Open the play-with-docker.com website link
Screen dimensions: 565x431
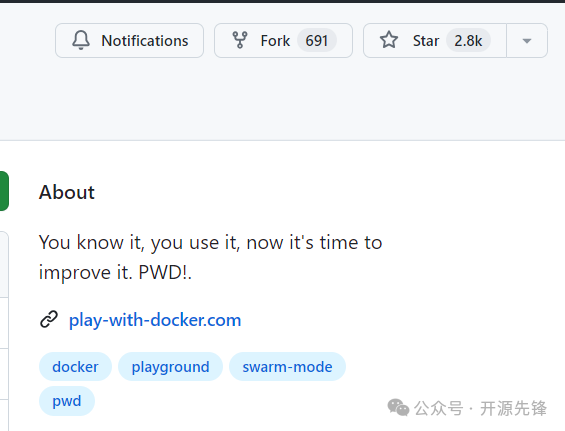click(155, 320)
